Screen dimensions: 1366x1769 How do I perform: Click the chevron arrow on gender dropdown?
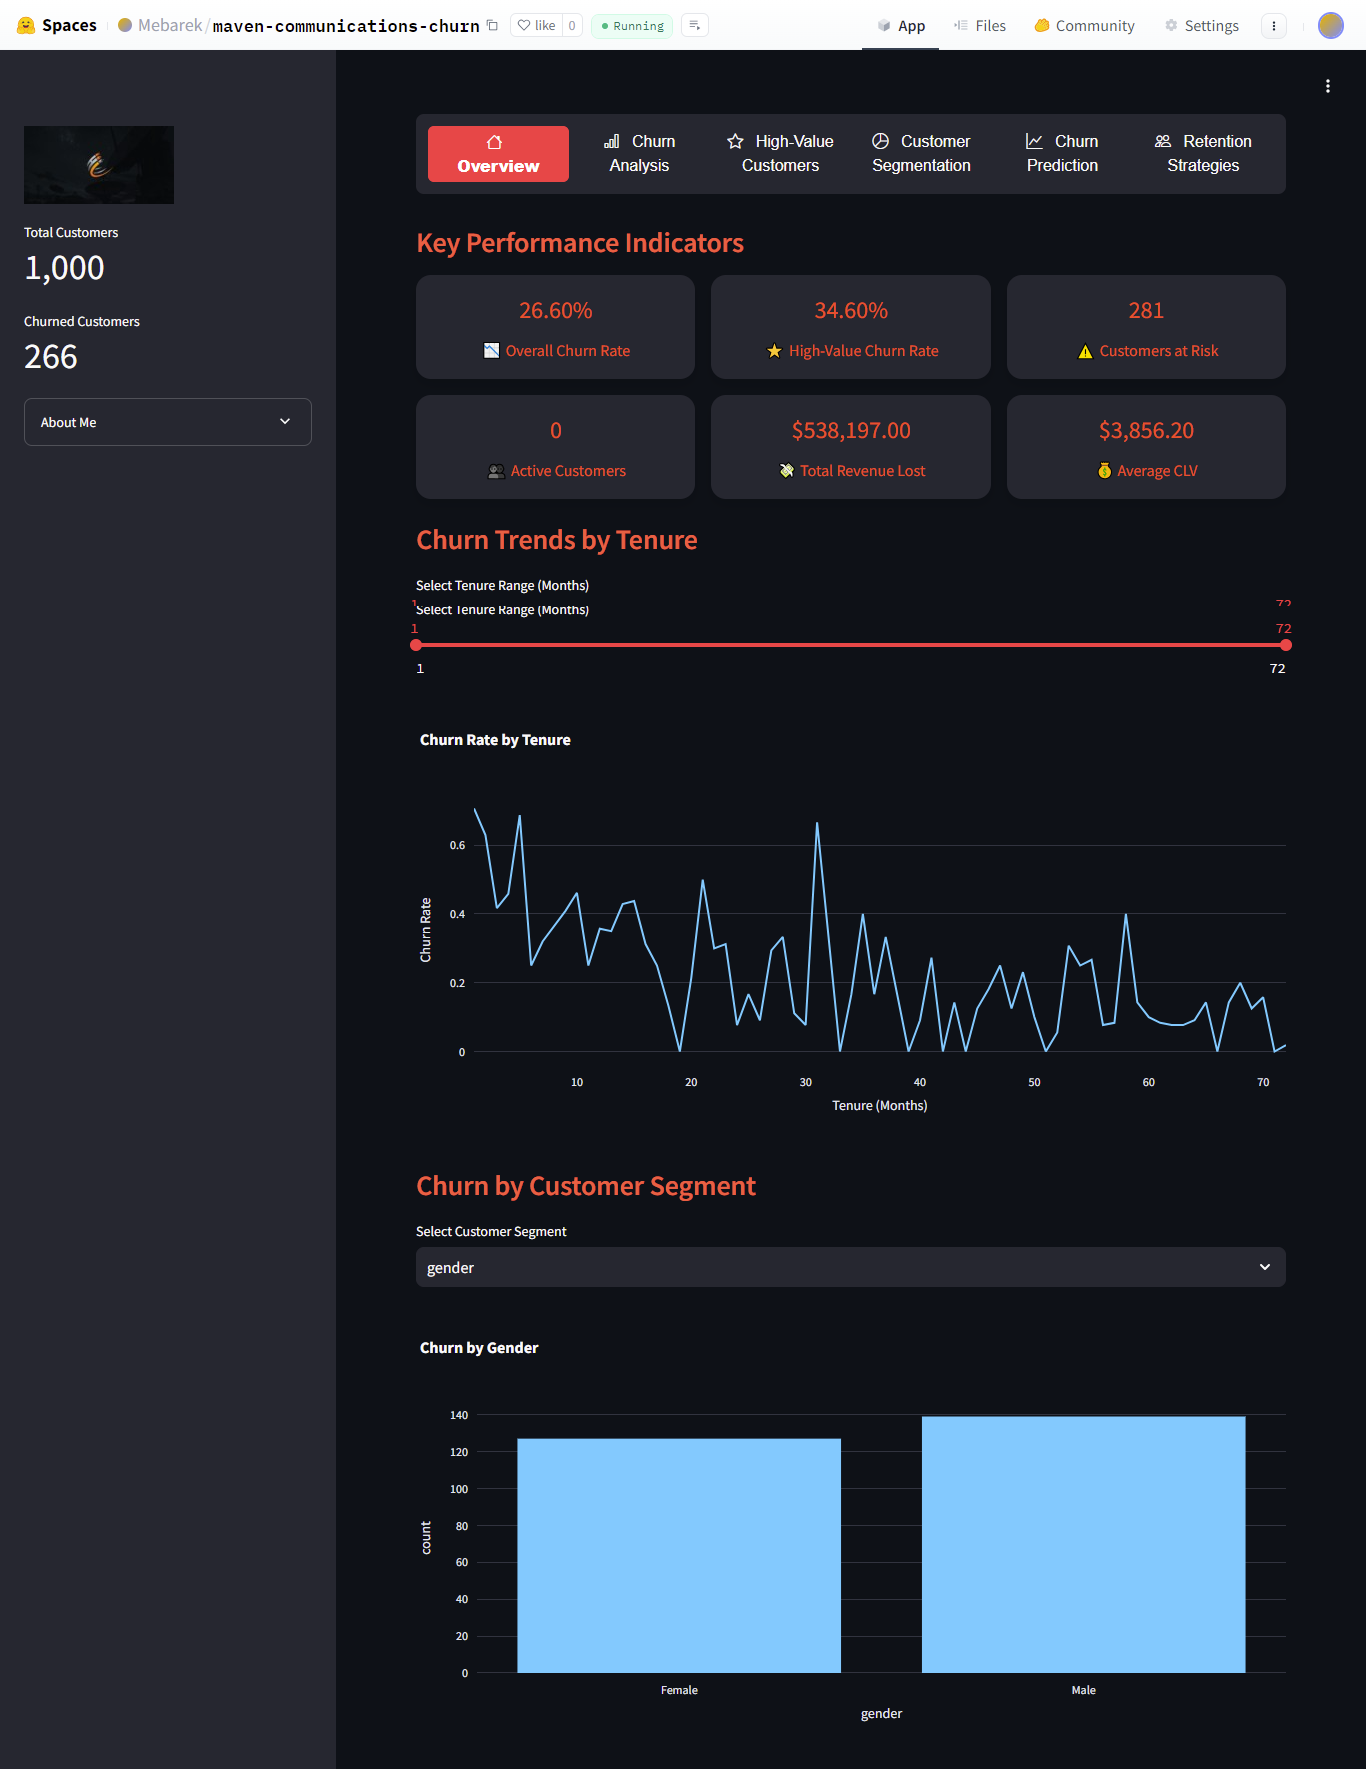point(1265,1267)
